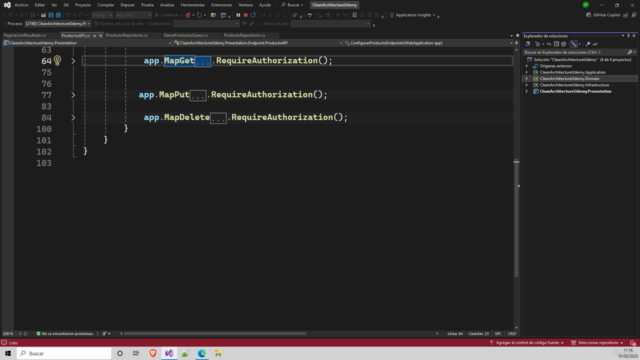Screen dimensions: 640x360
Task: Save the current file with the disk icon
Action: click(x=51, y=15)
